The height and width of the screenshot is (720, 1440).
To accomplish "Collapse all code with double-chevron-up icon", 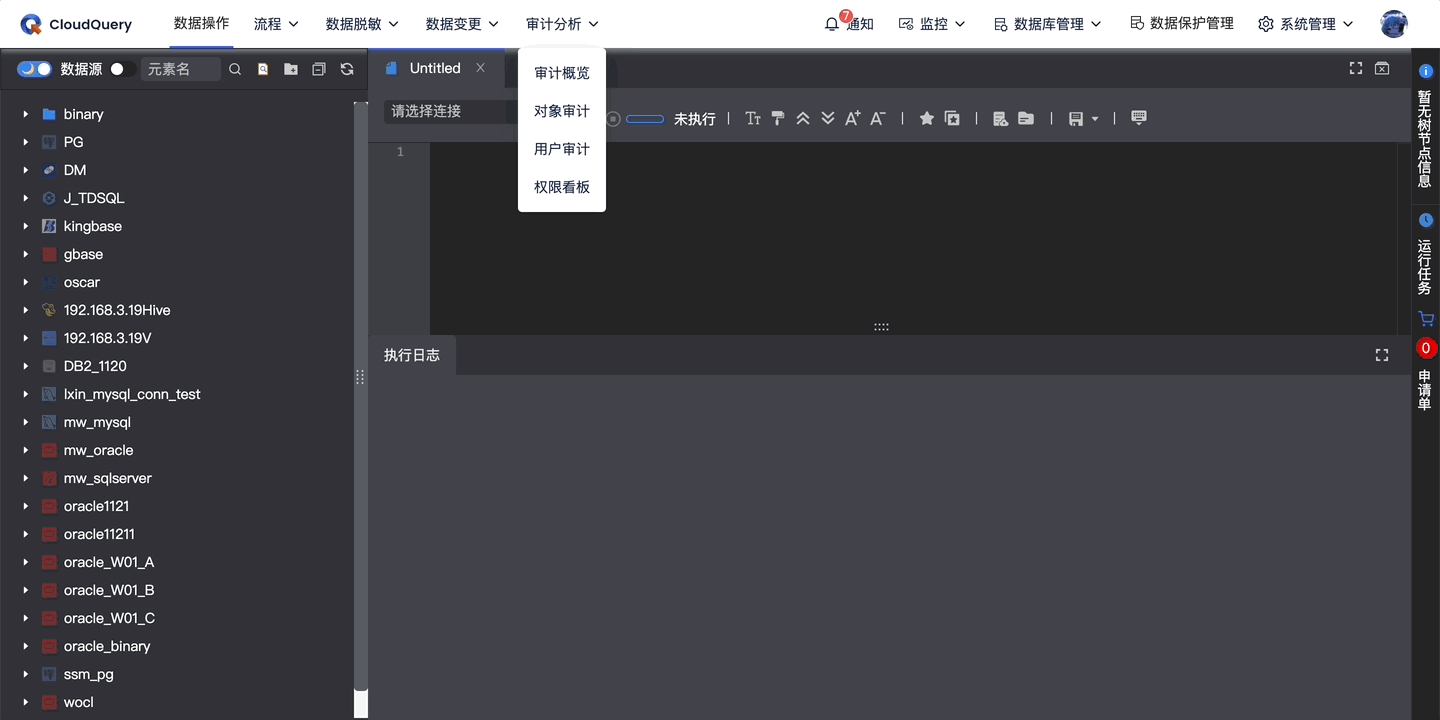I will pyautogui.click(x=802, y=117).
